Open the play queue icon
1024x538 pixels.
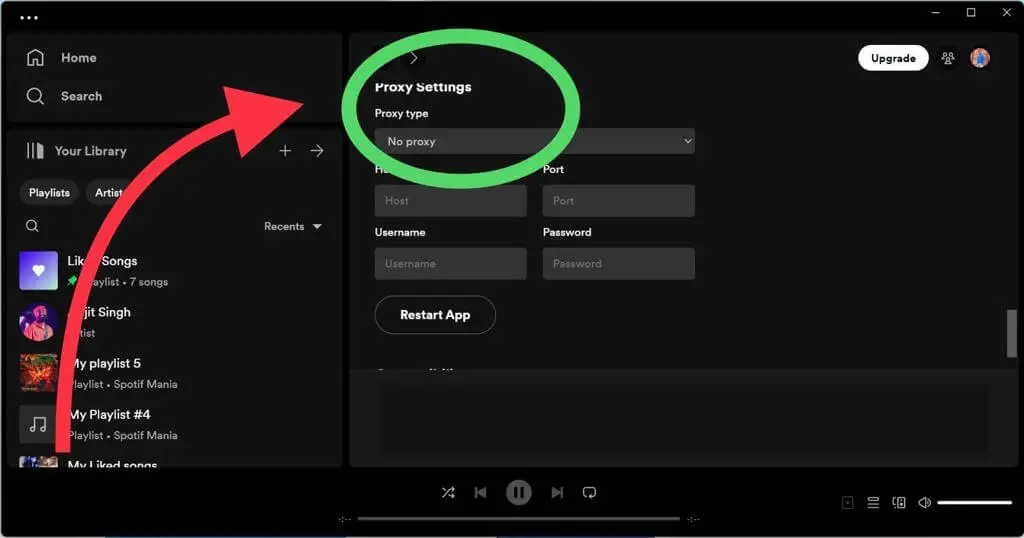pos(873,503)
